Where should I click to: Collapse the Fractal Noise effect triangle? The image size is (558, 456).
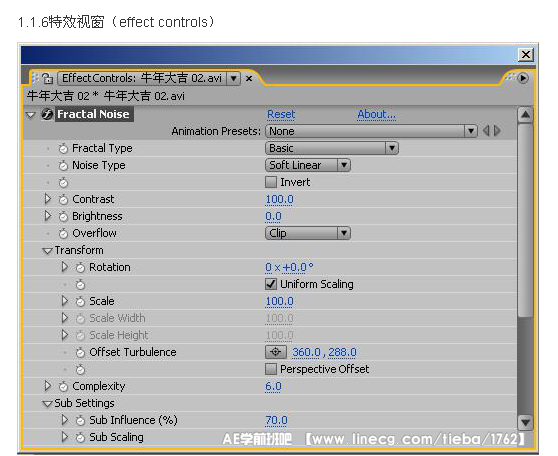pyautogui.click(x=31, y=115)
